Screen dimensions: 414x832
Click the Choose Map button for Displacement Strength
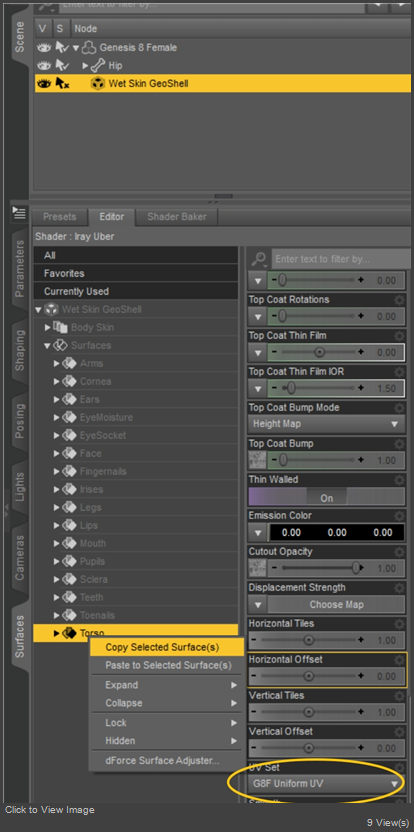click(337, 604)
